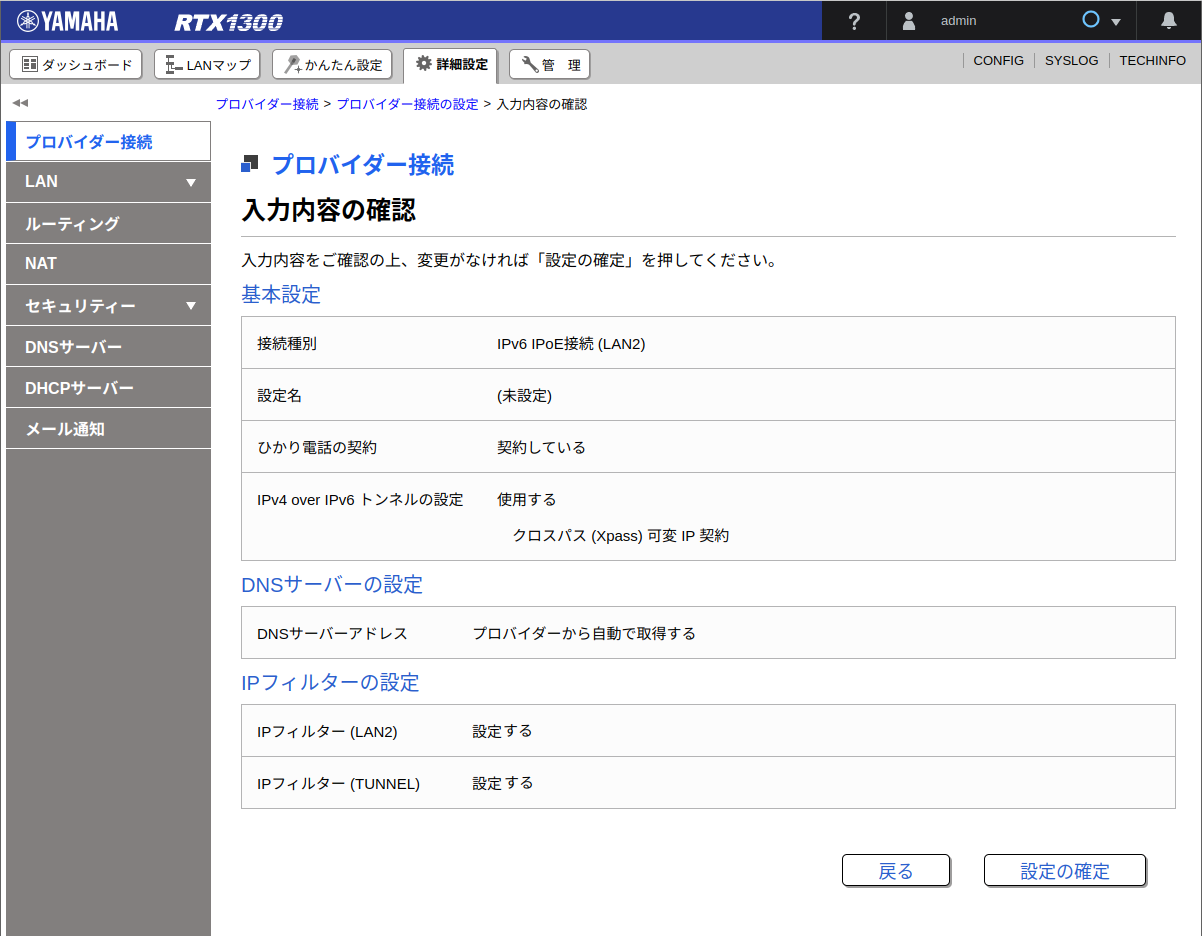Collapse the sidebar with the double-arrow control
Screen dimensions: 1202x936
click(20, 102)
